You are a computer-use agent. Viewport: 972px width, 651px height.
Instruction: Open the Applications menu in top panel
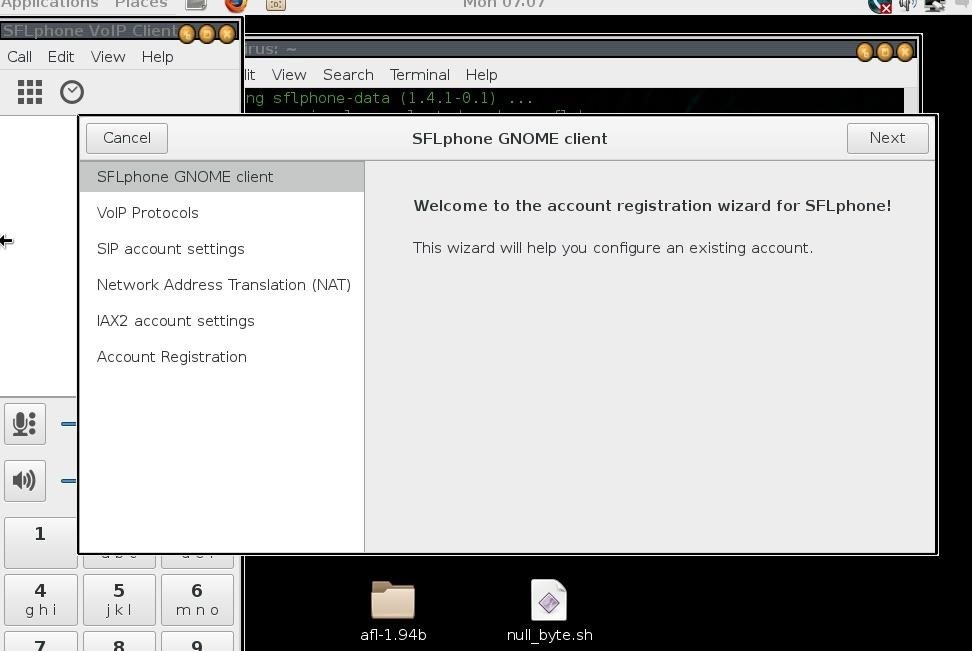pos(50,4)
